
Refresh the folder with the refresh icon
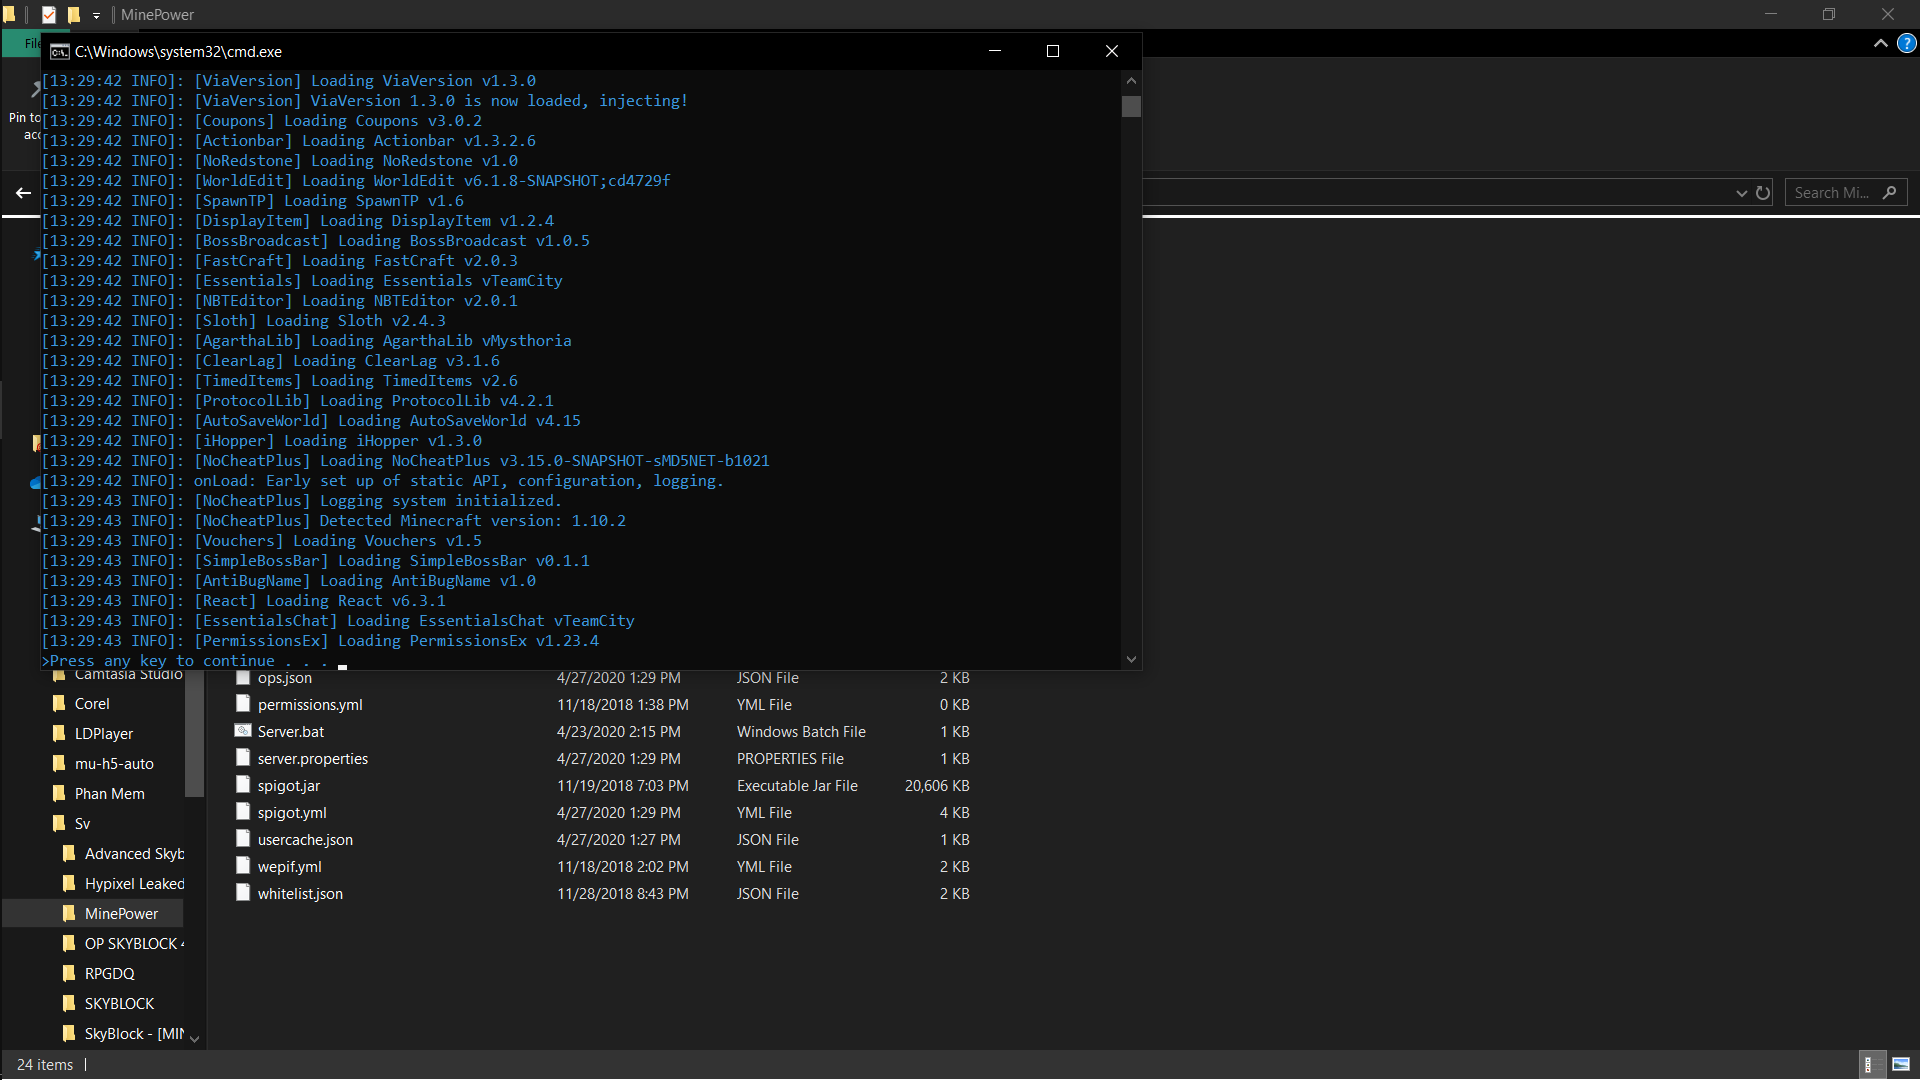coord(1763,193)
